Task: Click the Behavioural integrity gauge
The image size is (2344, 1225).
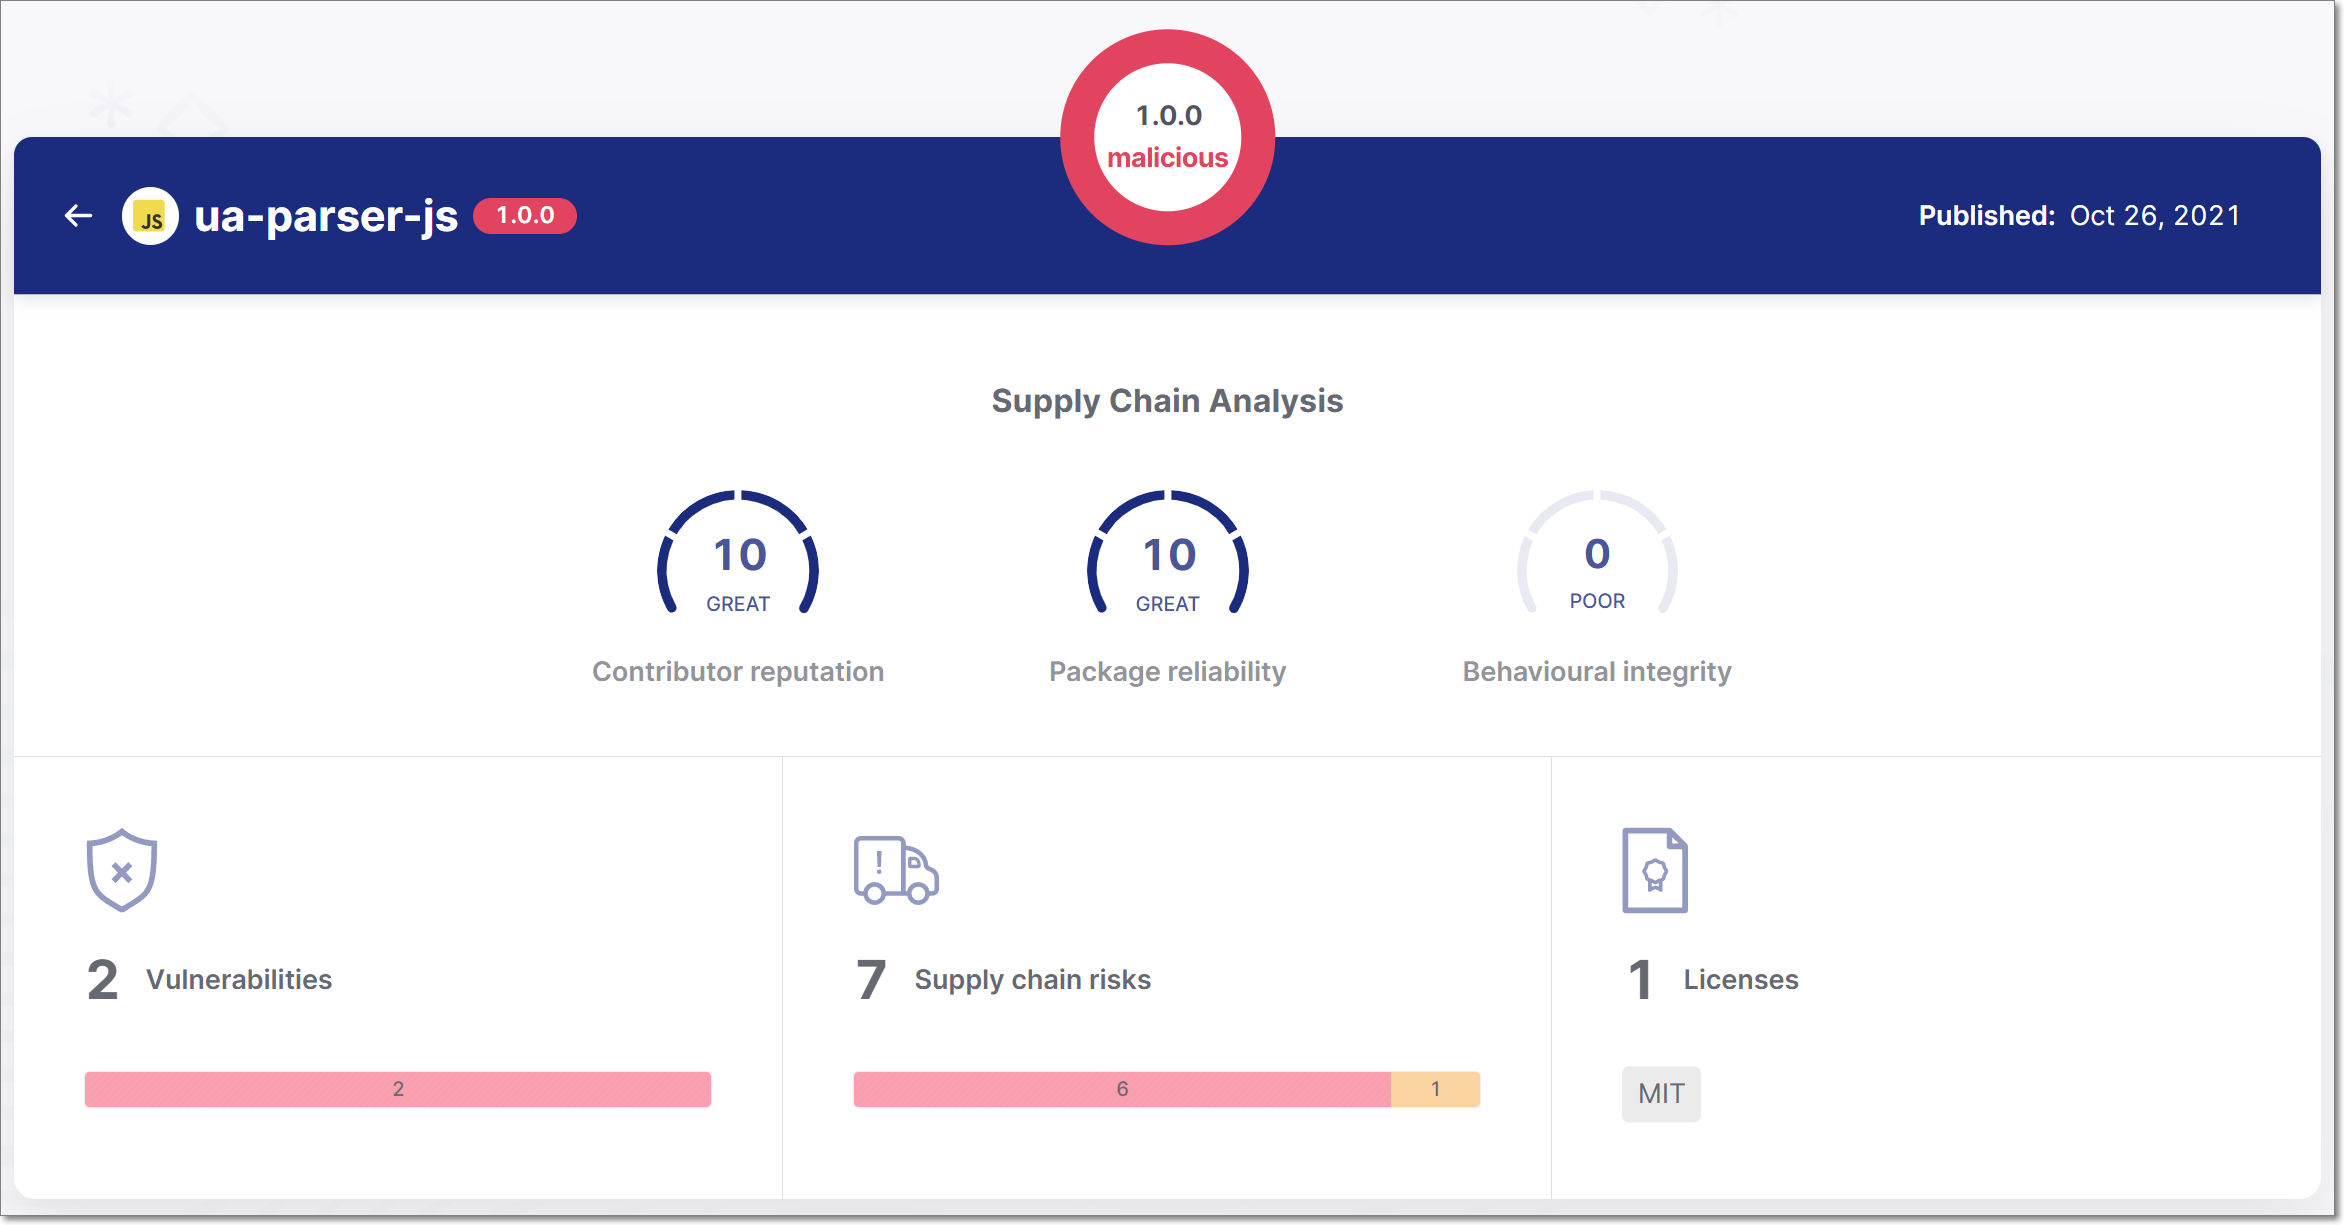Action: tap(1597, 555)
